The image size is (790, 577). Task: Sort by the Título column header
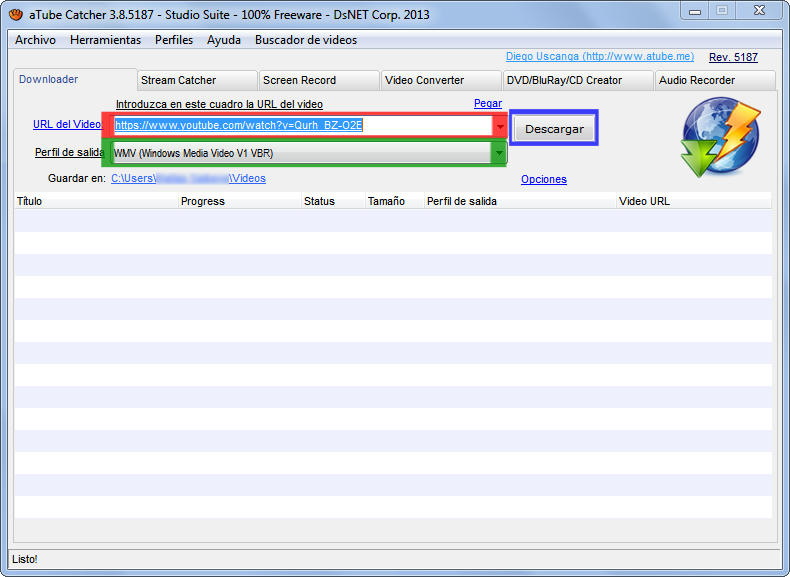pyautogui.click(x=96, y=201)
